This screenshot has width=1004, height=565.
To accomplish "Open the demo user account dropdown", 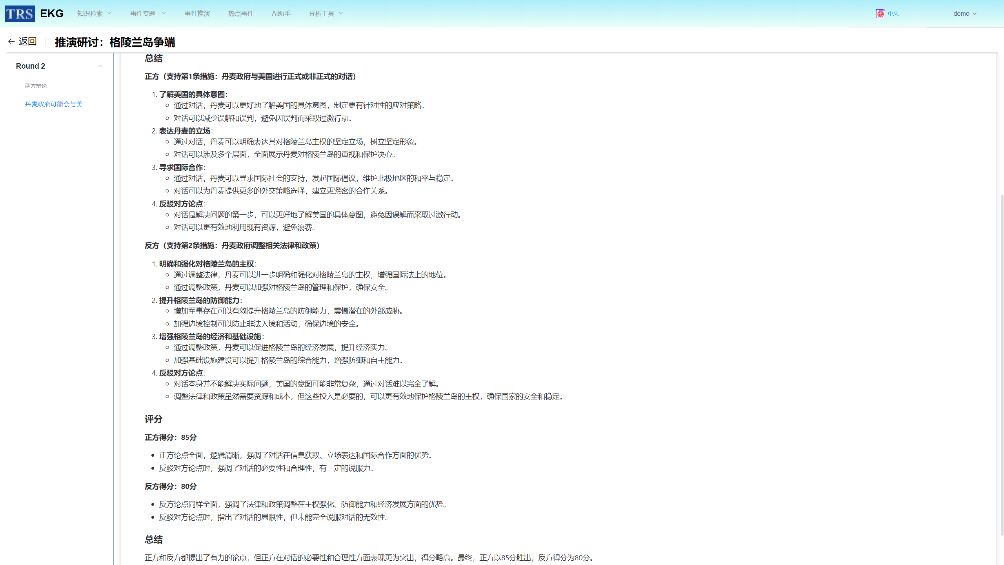I will click(965, 13).
